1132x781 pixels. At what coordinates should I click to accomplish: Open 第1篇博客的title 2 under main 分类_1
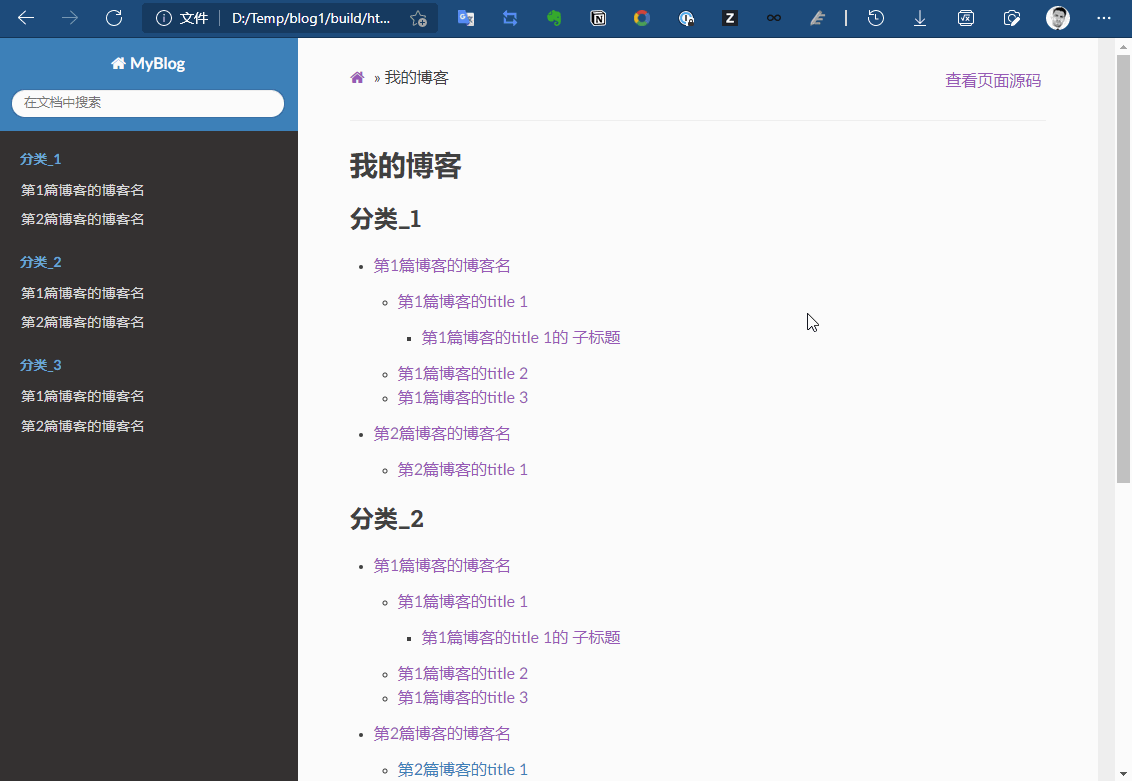point(463,374)
